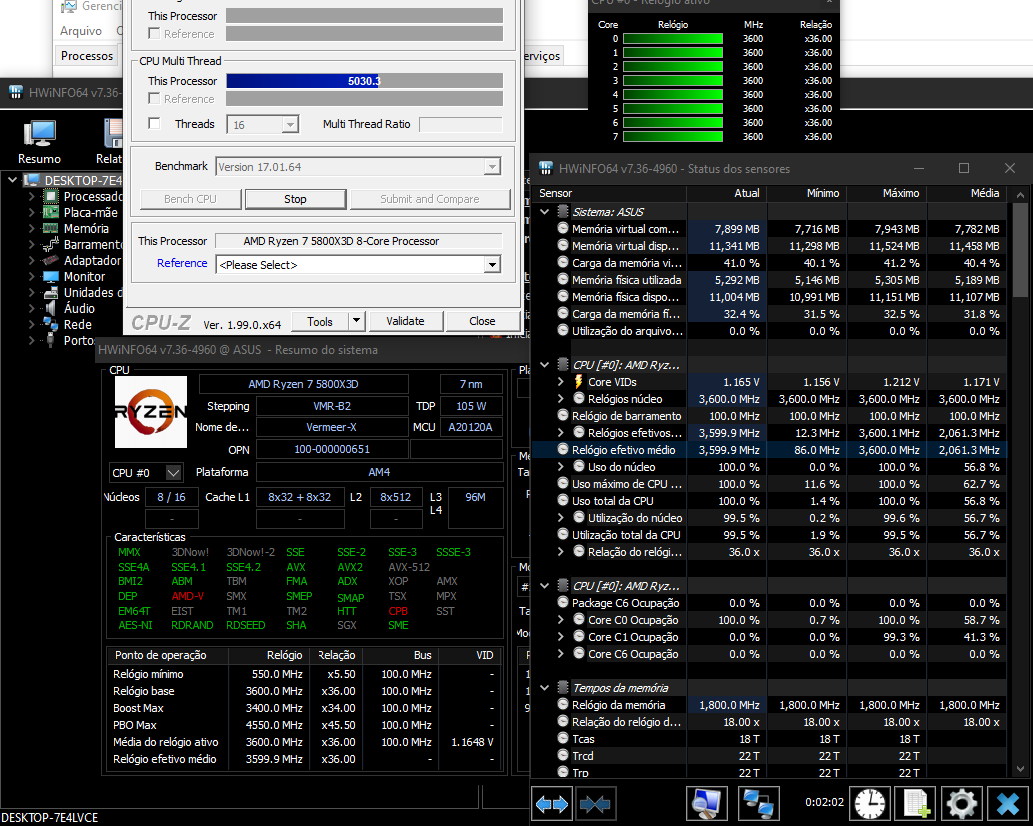Click the networked computers icon in sensors toolbar
Screen dimensions: 1033x826
(x=758, y=804)
